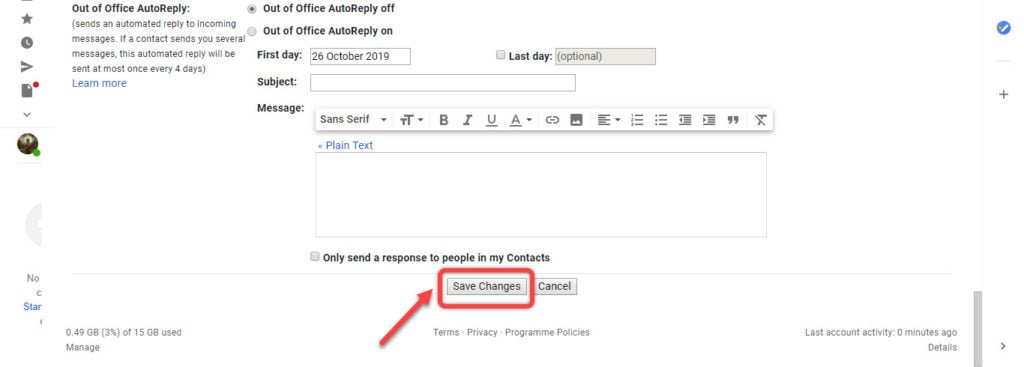Click the Save Changes button
The image size is (1024, 367).
487,286
